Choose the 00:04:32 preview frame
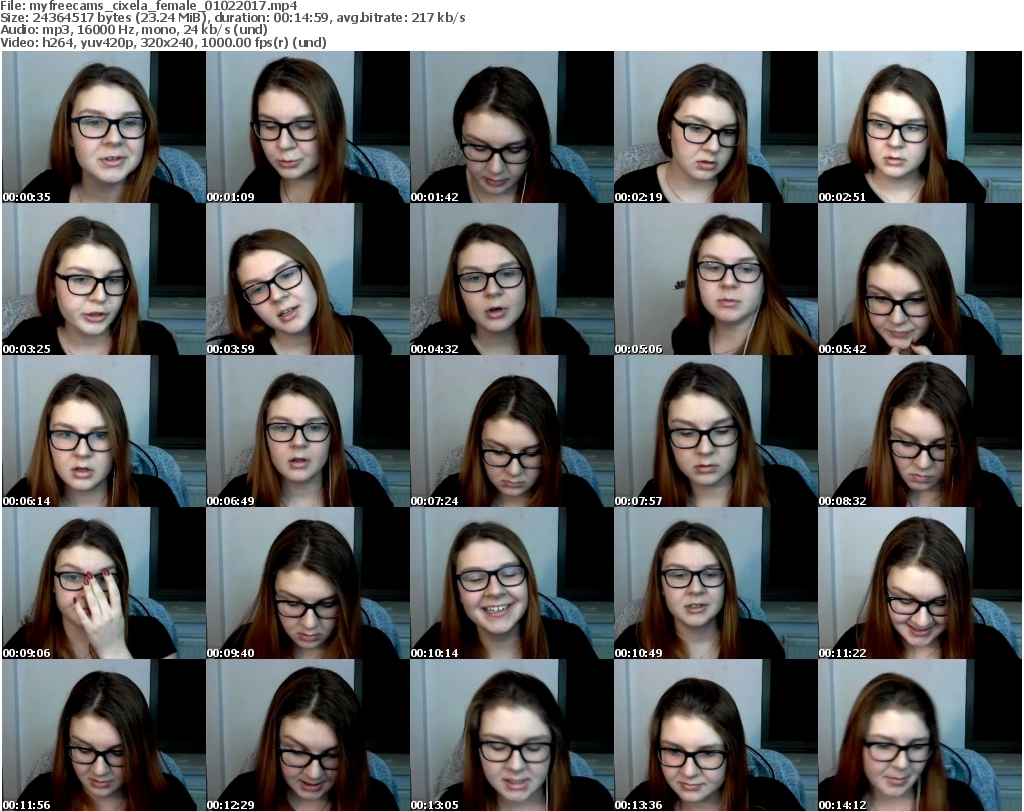 [511, 279]
